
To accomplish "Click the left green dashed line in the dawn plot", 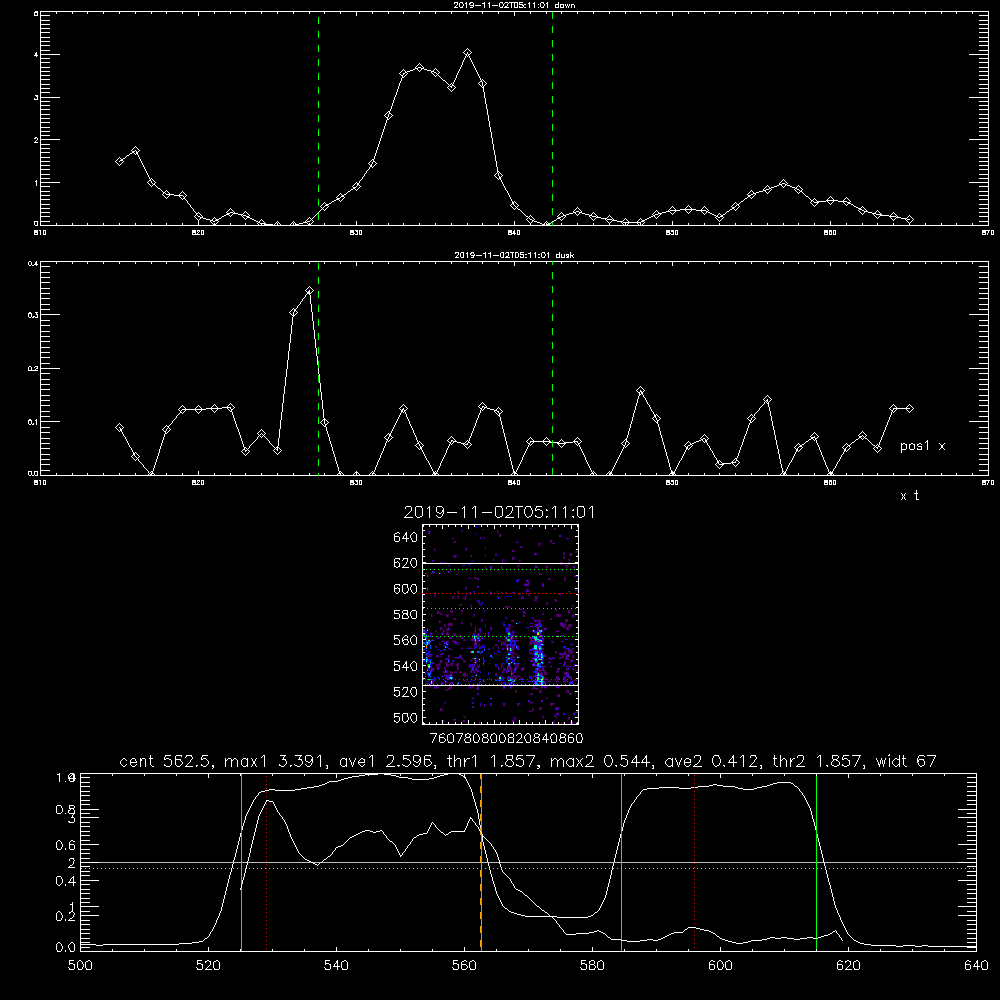I will coord(318,118).
